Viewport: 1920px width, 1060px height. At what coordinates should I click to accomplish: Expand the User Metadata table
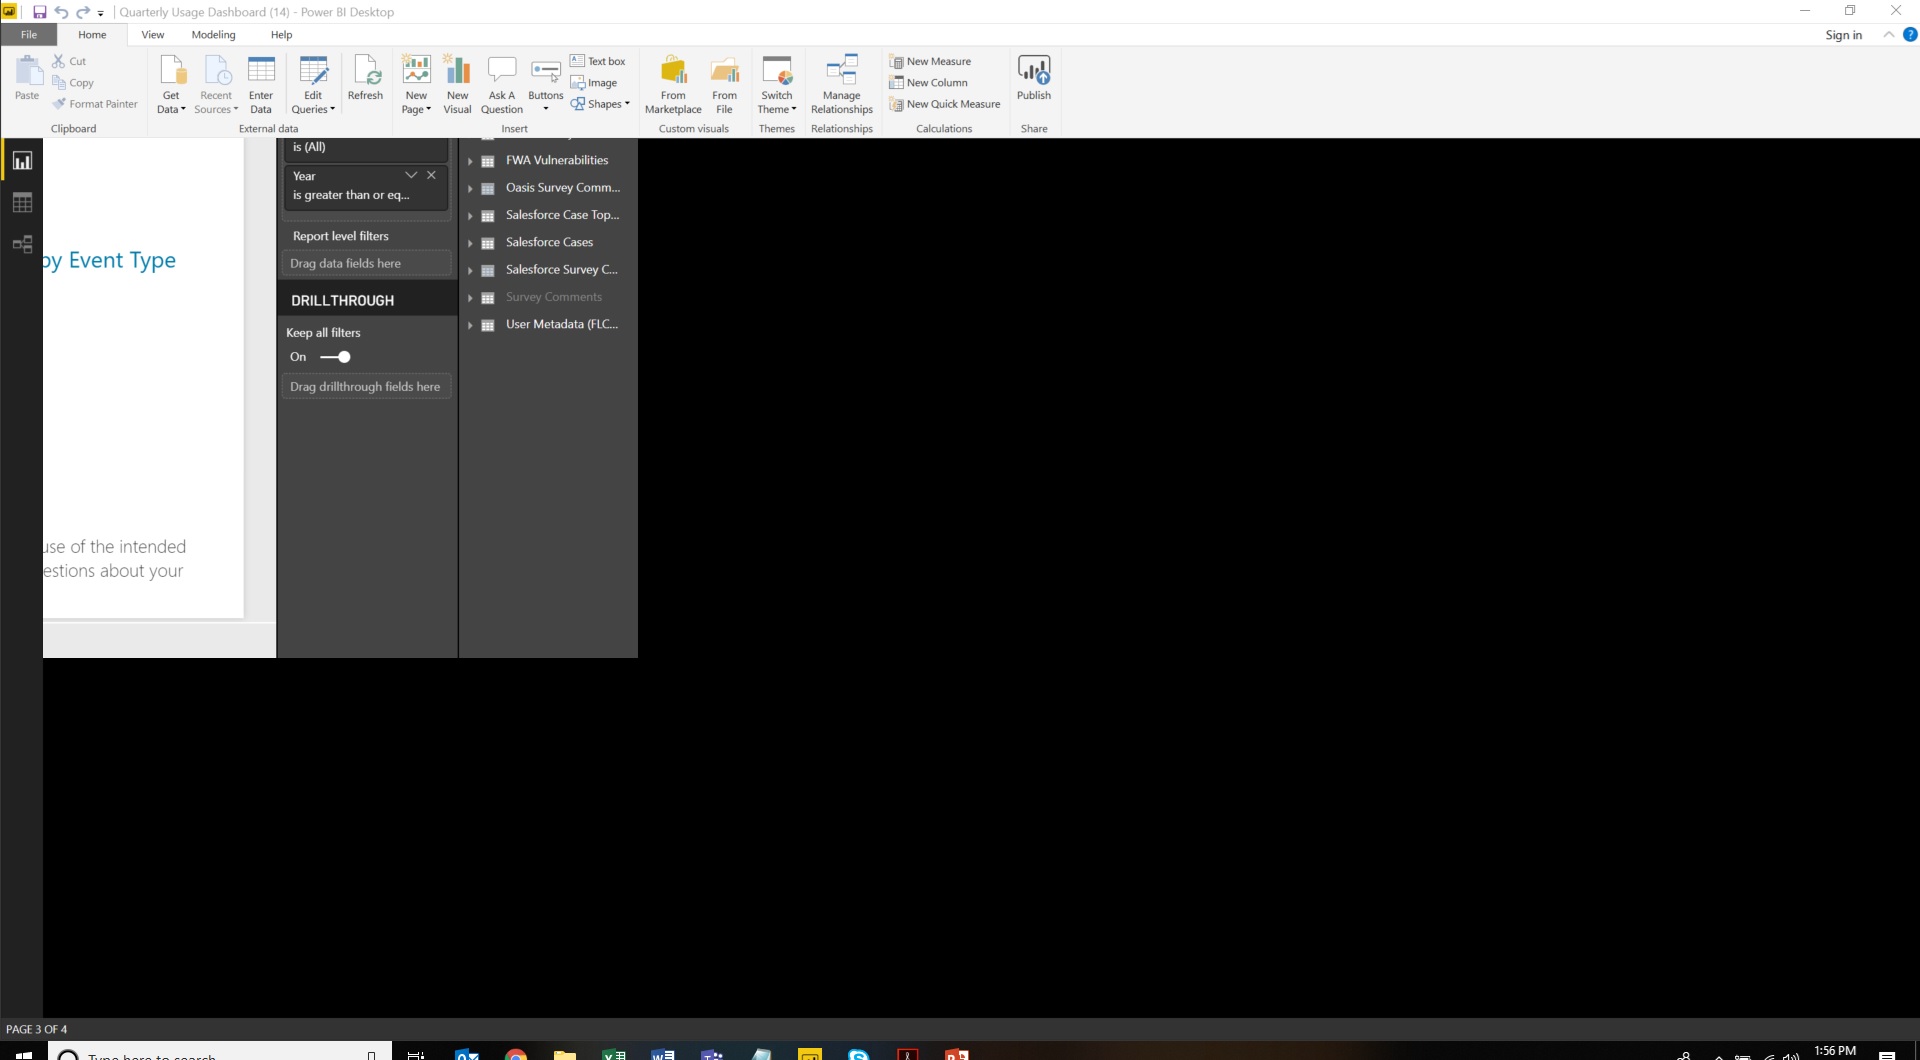pyautogui.click(x=470, y=325)
